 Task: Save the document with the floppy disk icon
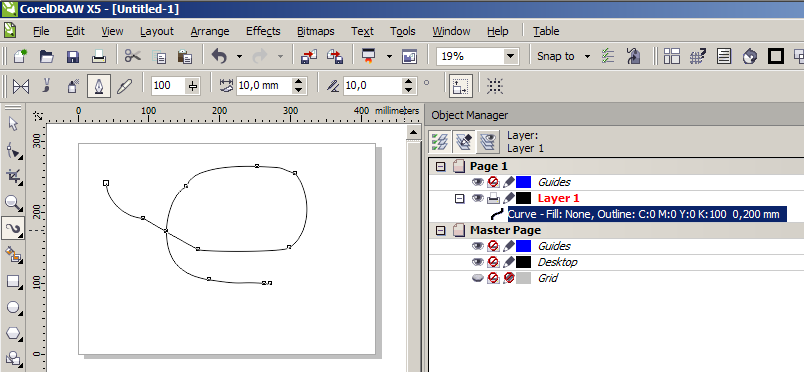click(73, 56)
